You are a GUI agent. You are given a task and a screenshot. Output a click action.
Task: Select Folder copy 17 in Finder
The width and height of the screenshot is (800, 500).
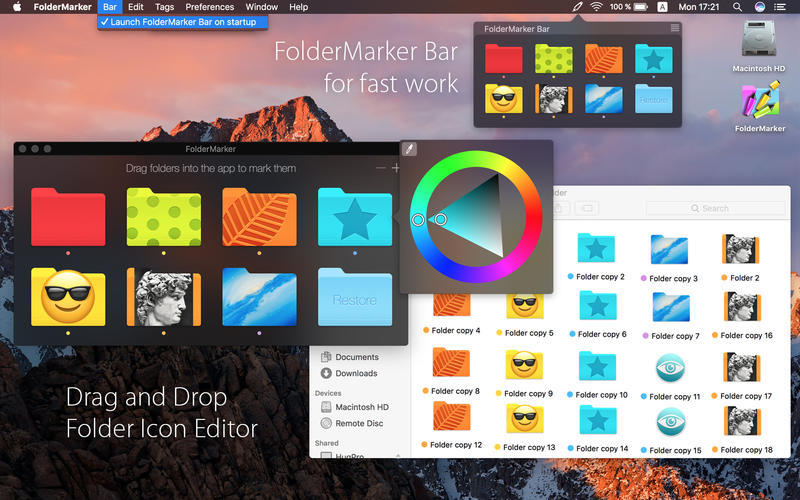pyautogui.click(x=742, y=367)
